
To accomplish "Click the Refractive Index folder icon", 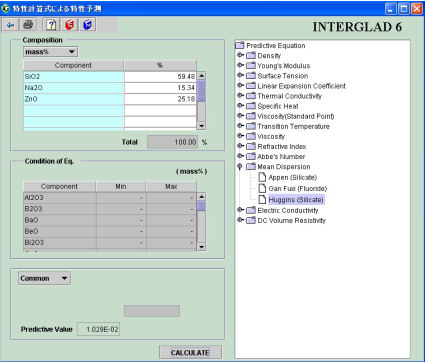I will 251,146.
